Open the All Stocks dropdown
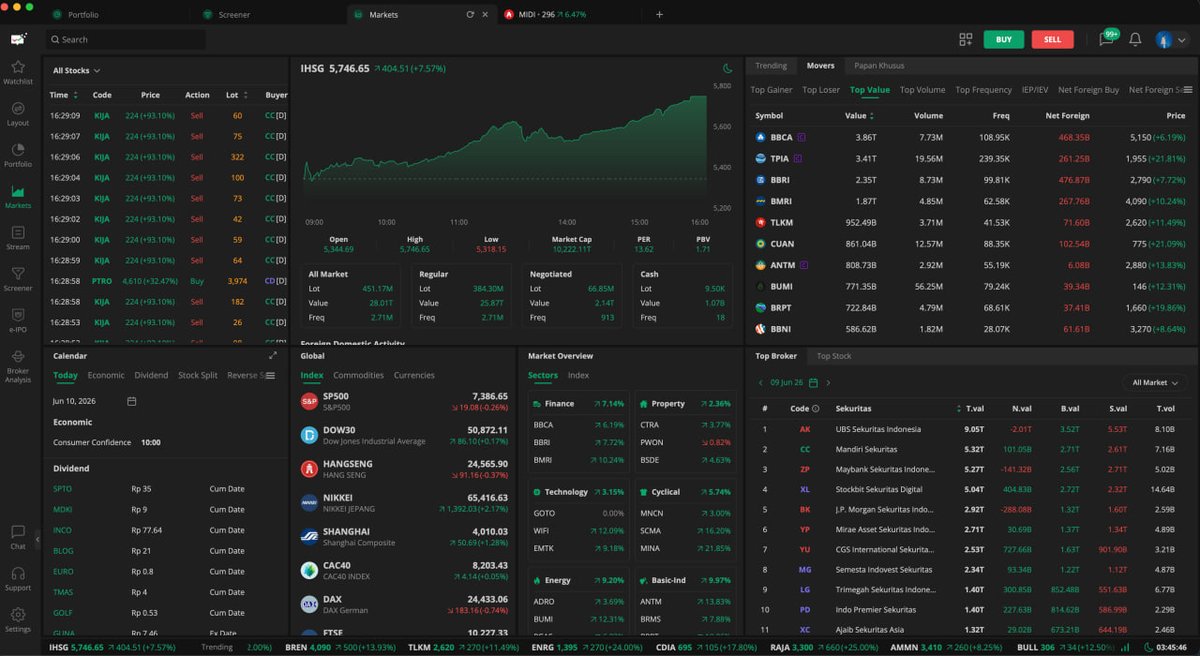This screenshot has width=1200, height=656. [x=76, y=71]
